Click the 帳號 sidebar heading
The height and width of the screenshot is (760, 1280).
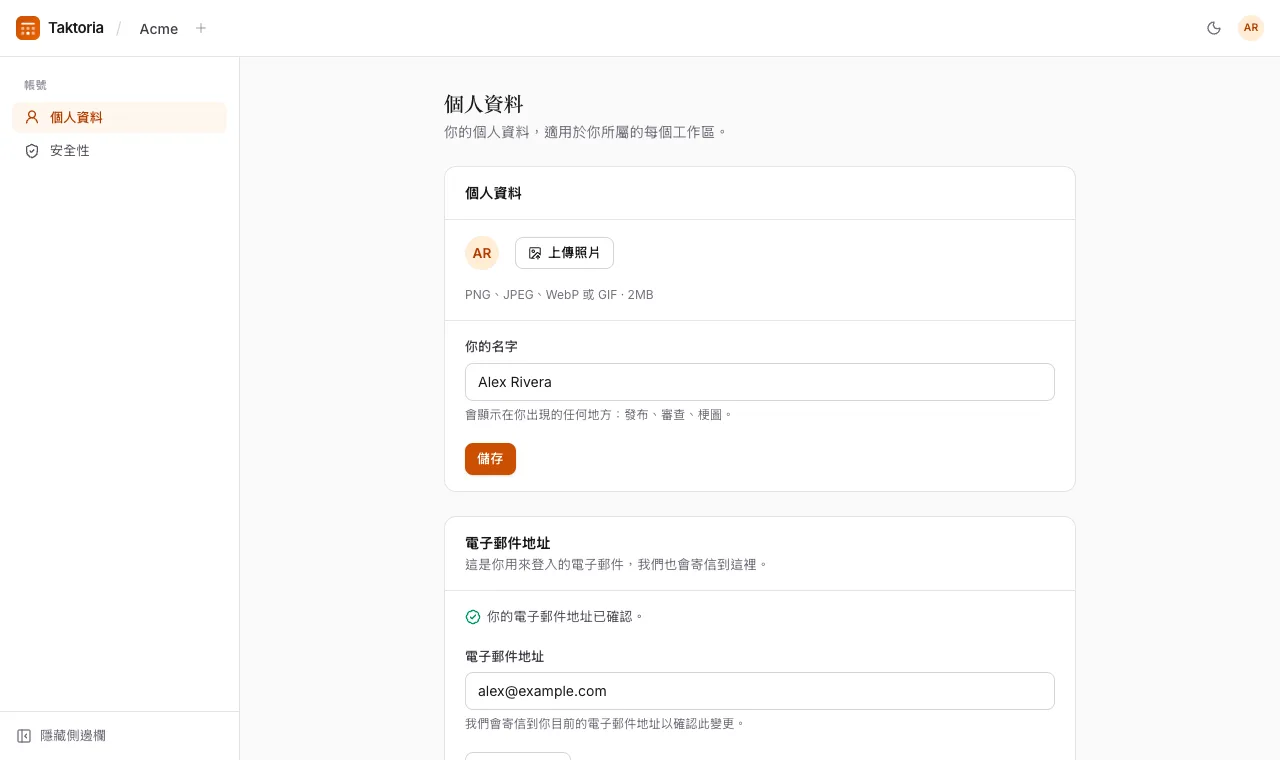click(x=36, y=85)
